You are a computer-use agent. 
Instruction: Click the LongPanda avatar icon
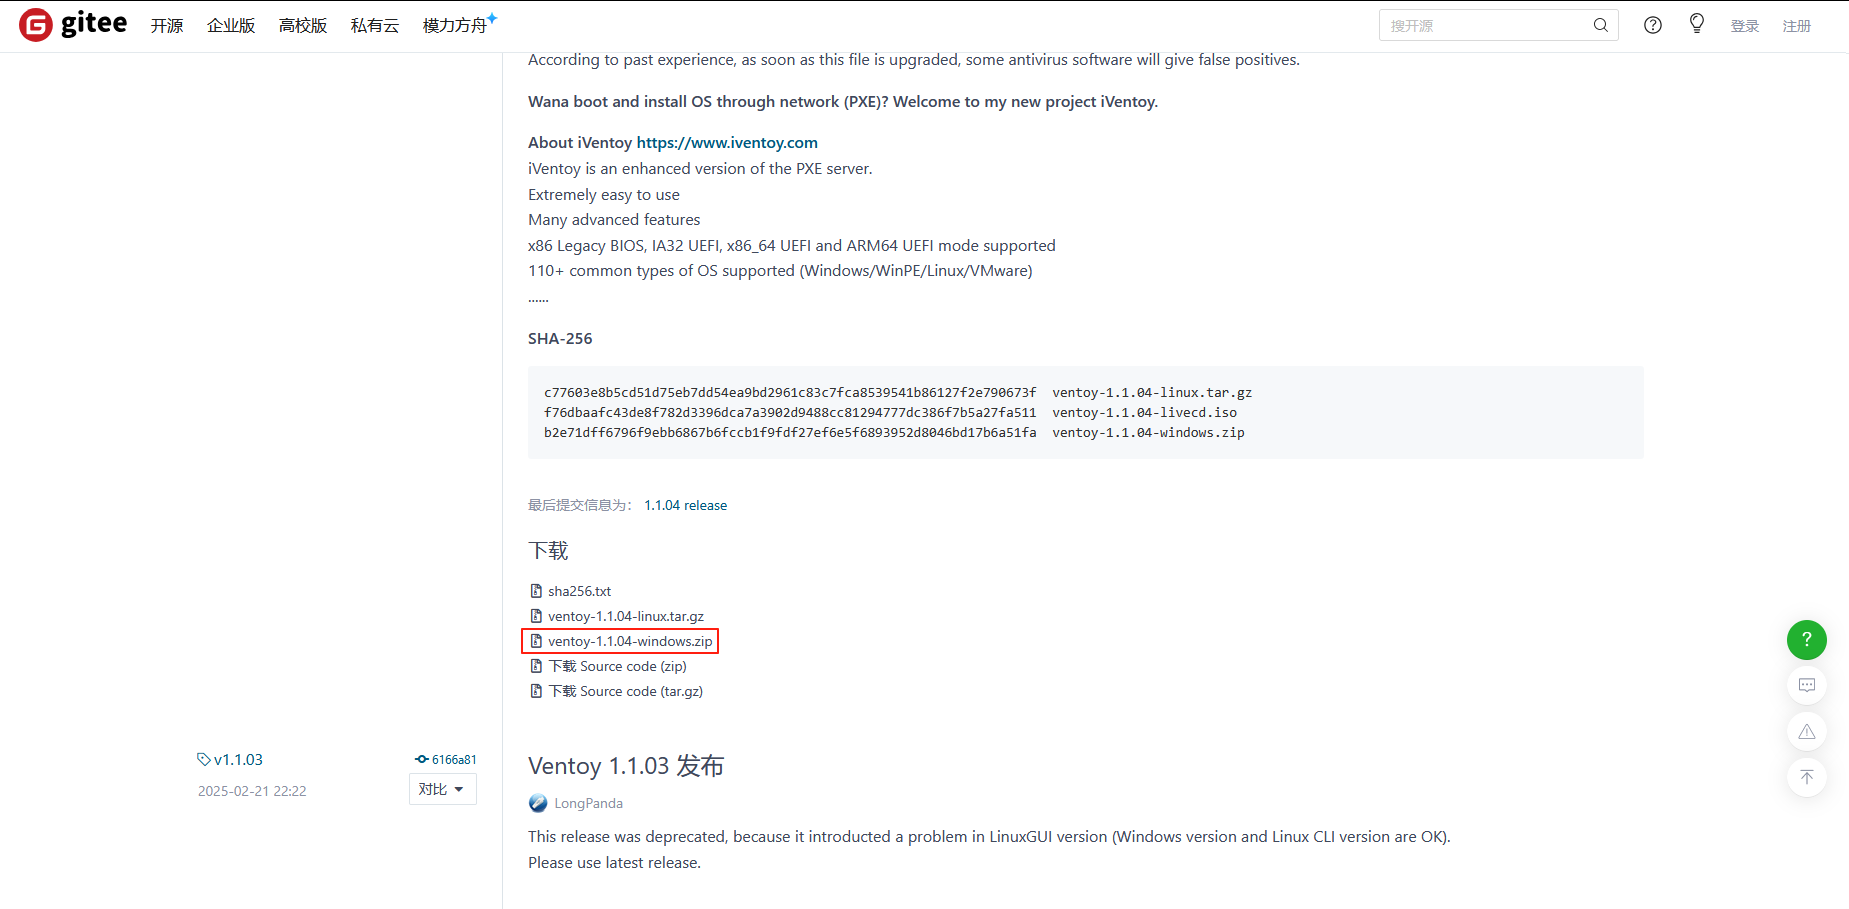pyautogui.click(x=538, y=803)
